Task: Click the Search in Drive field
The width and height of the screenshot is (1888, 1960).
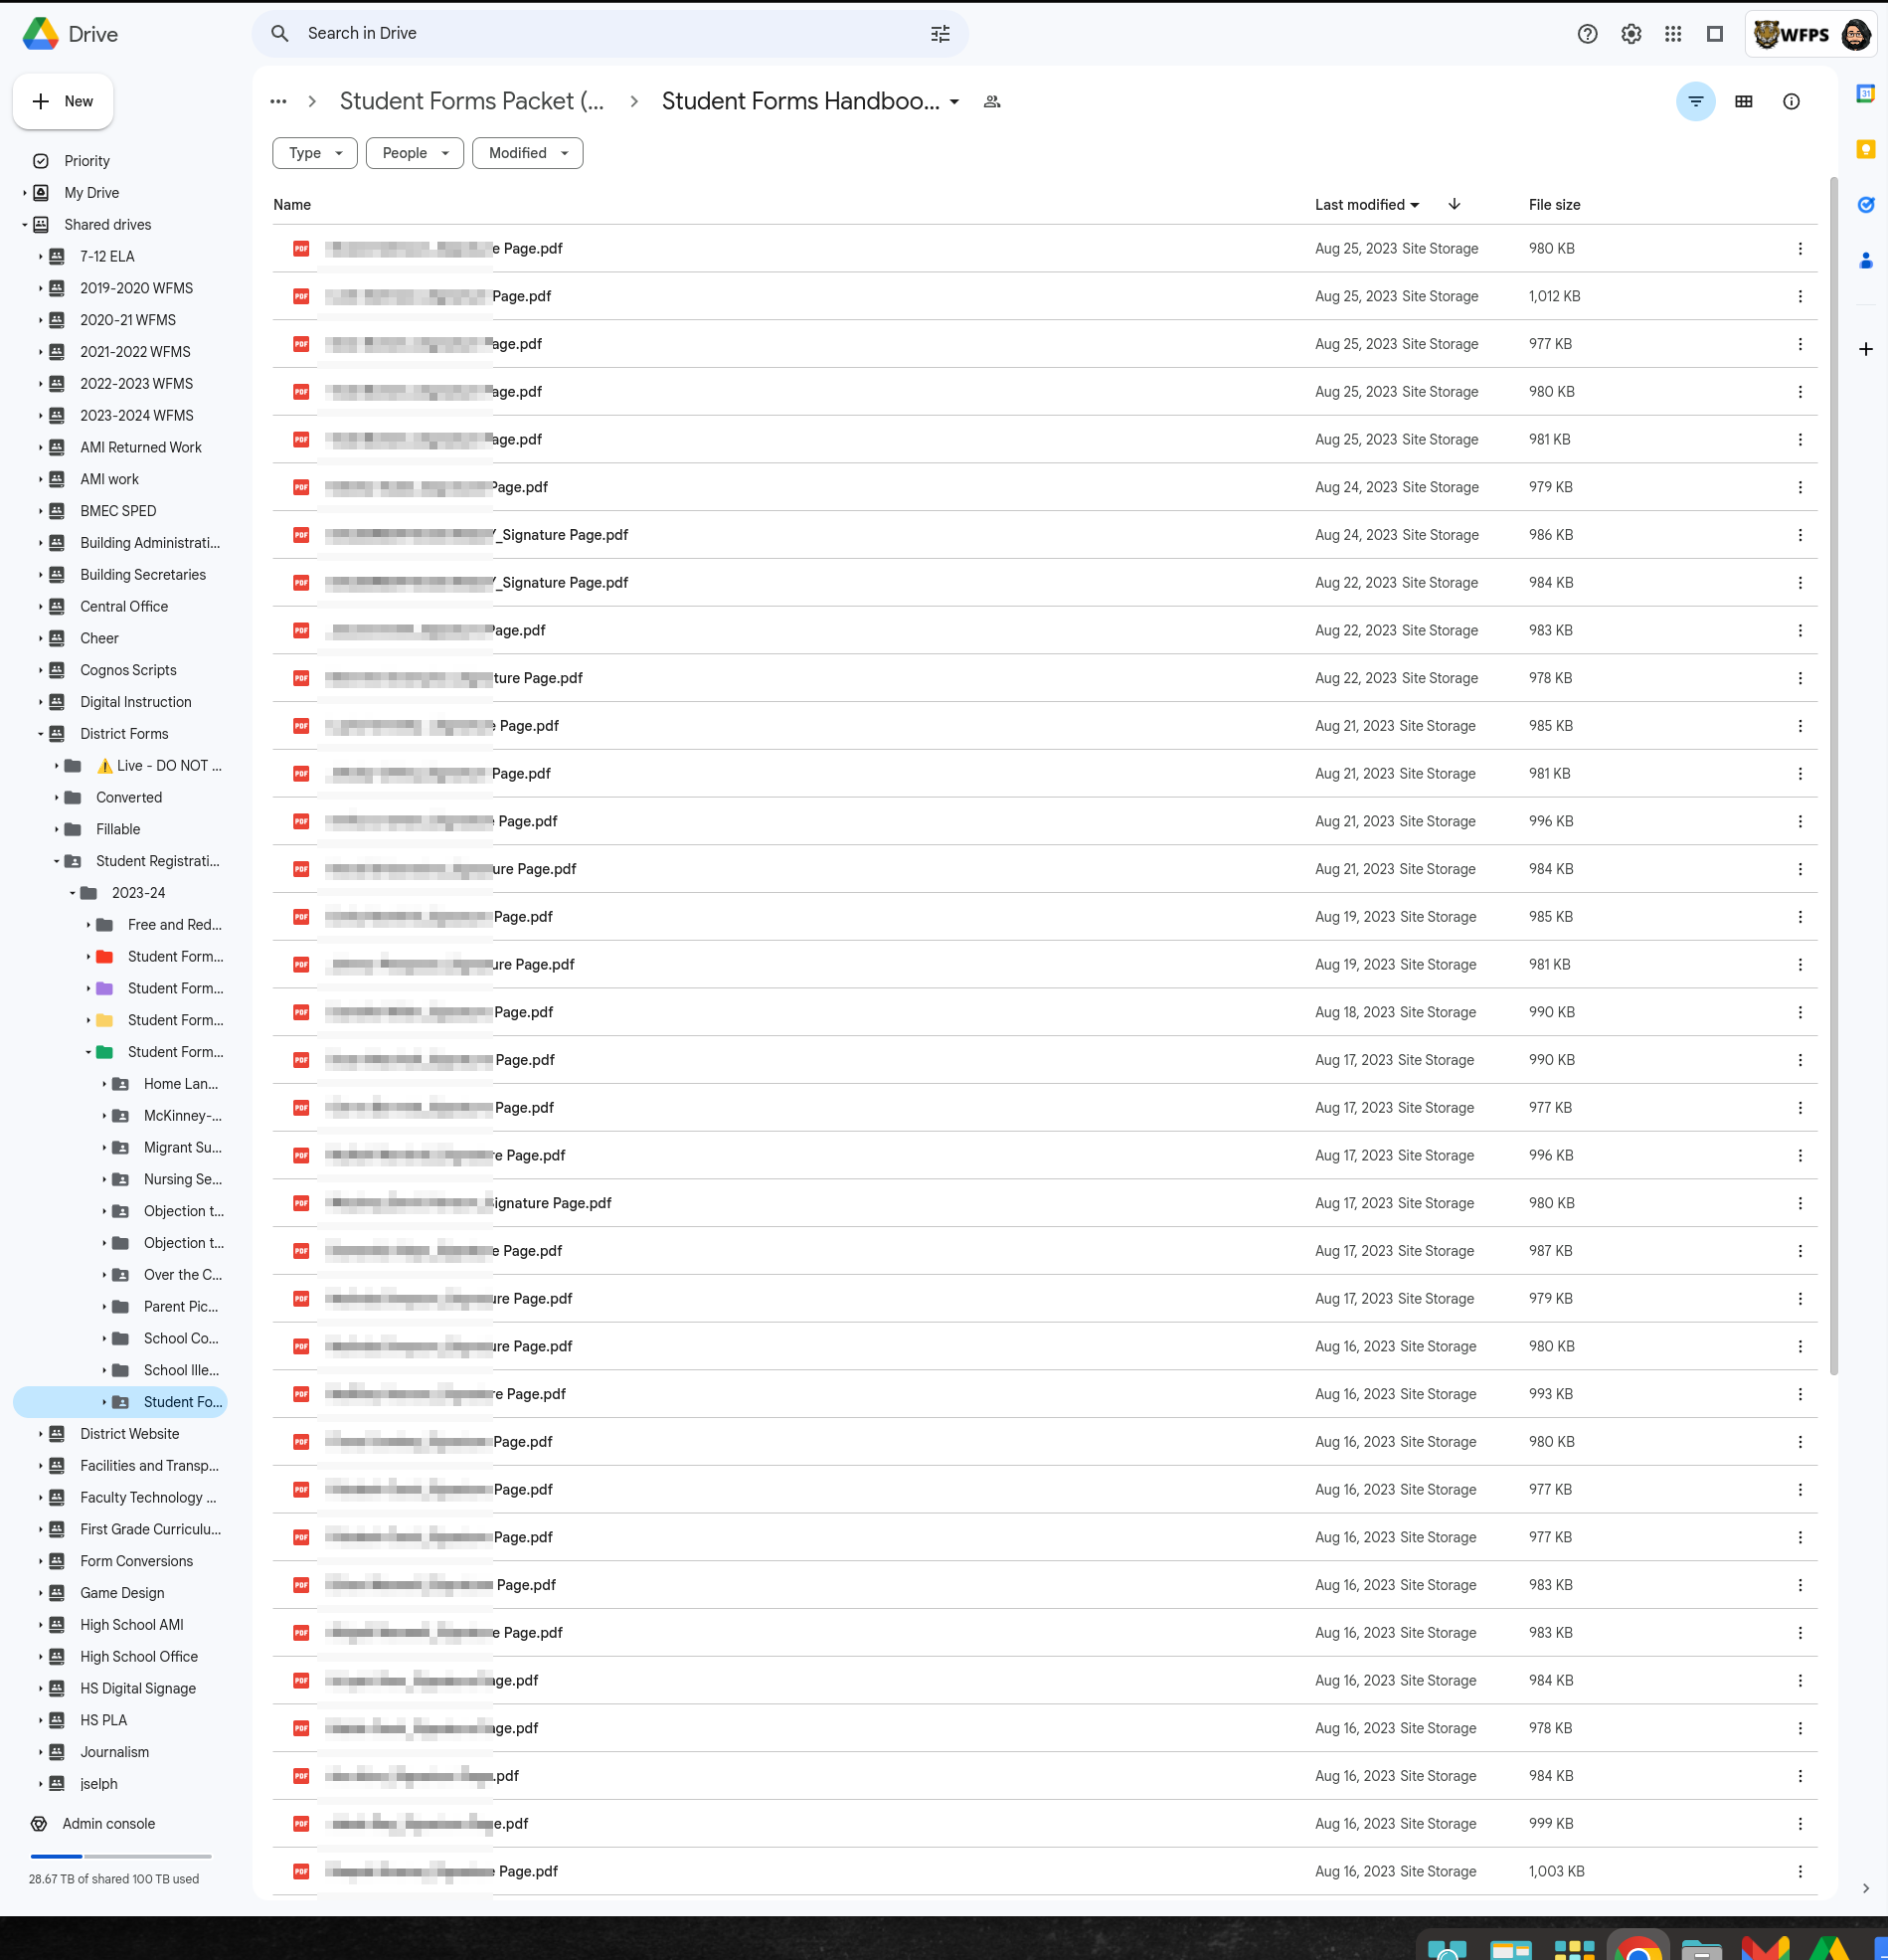Action: pos(610,34)
